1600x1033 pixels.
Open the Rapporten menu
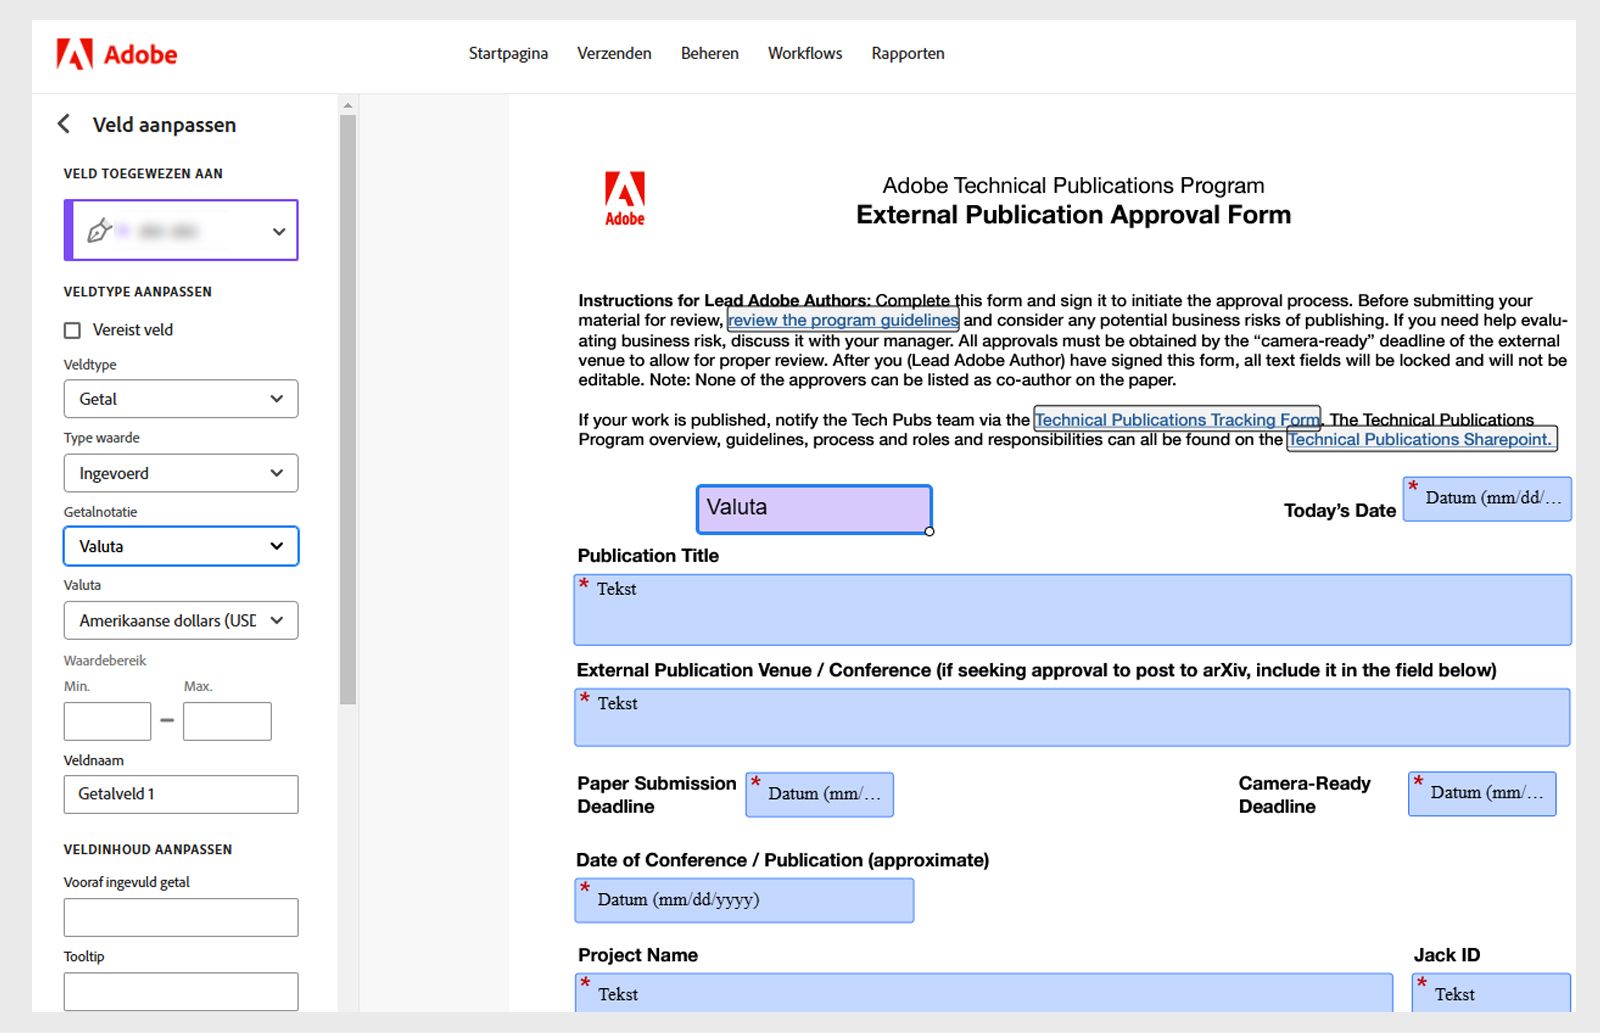908,53
